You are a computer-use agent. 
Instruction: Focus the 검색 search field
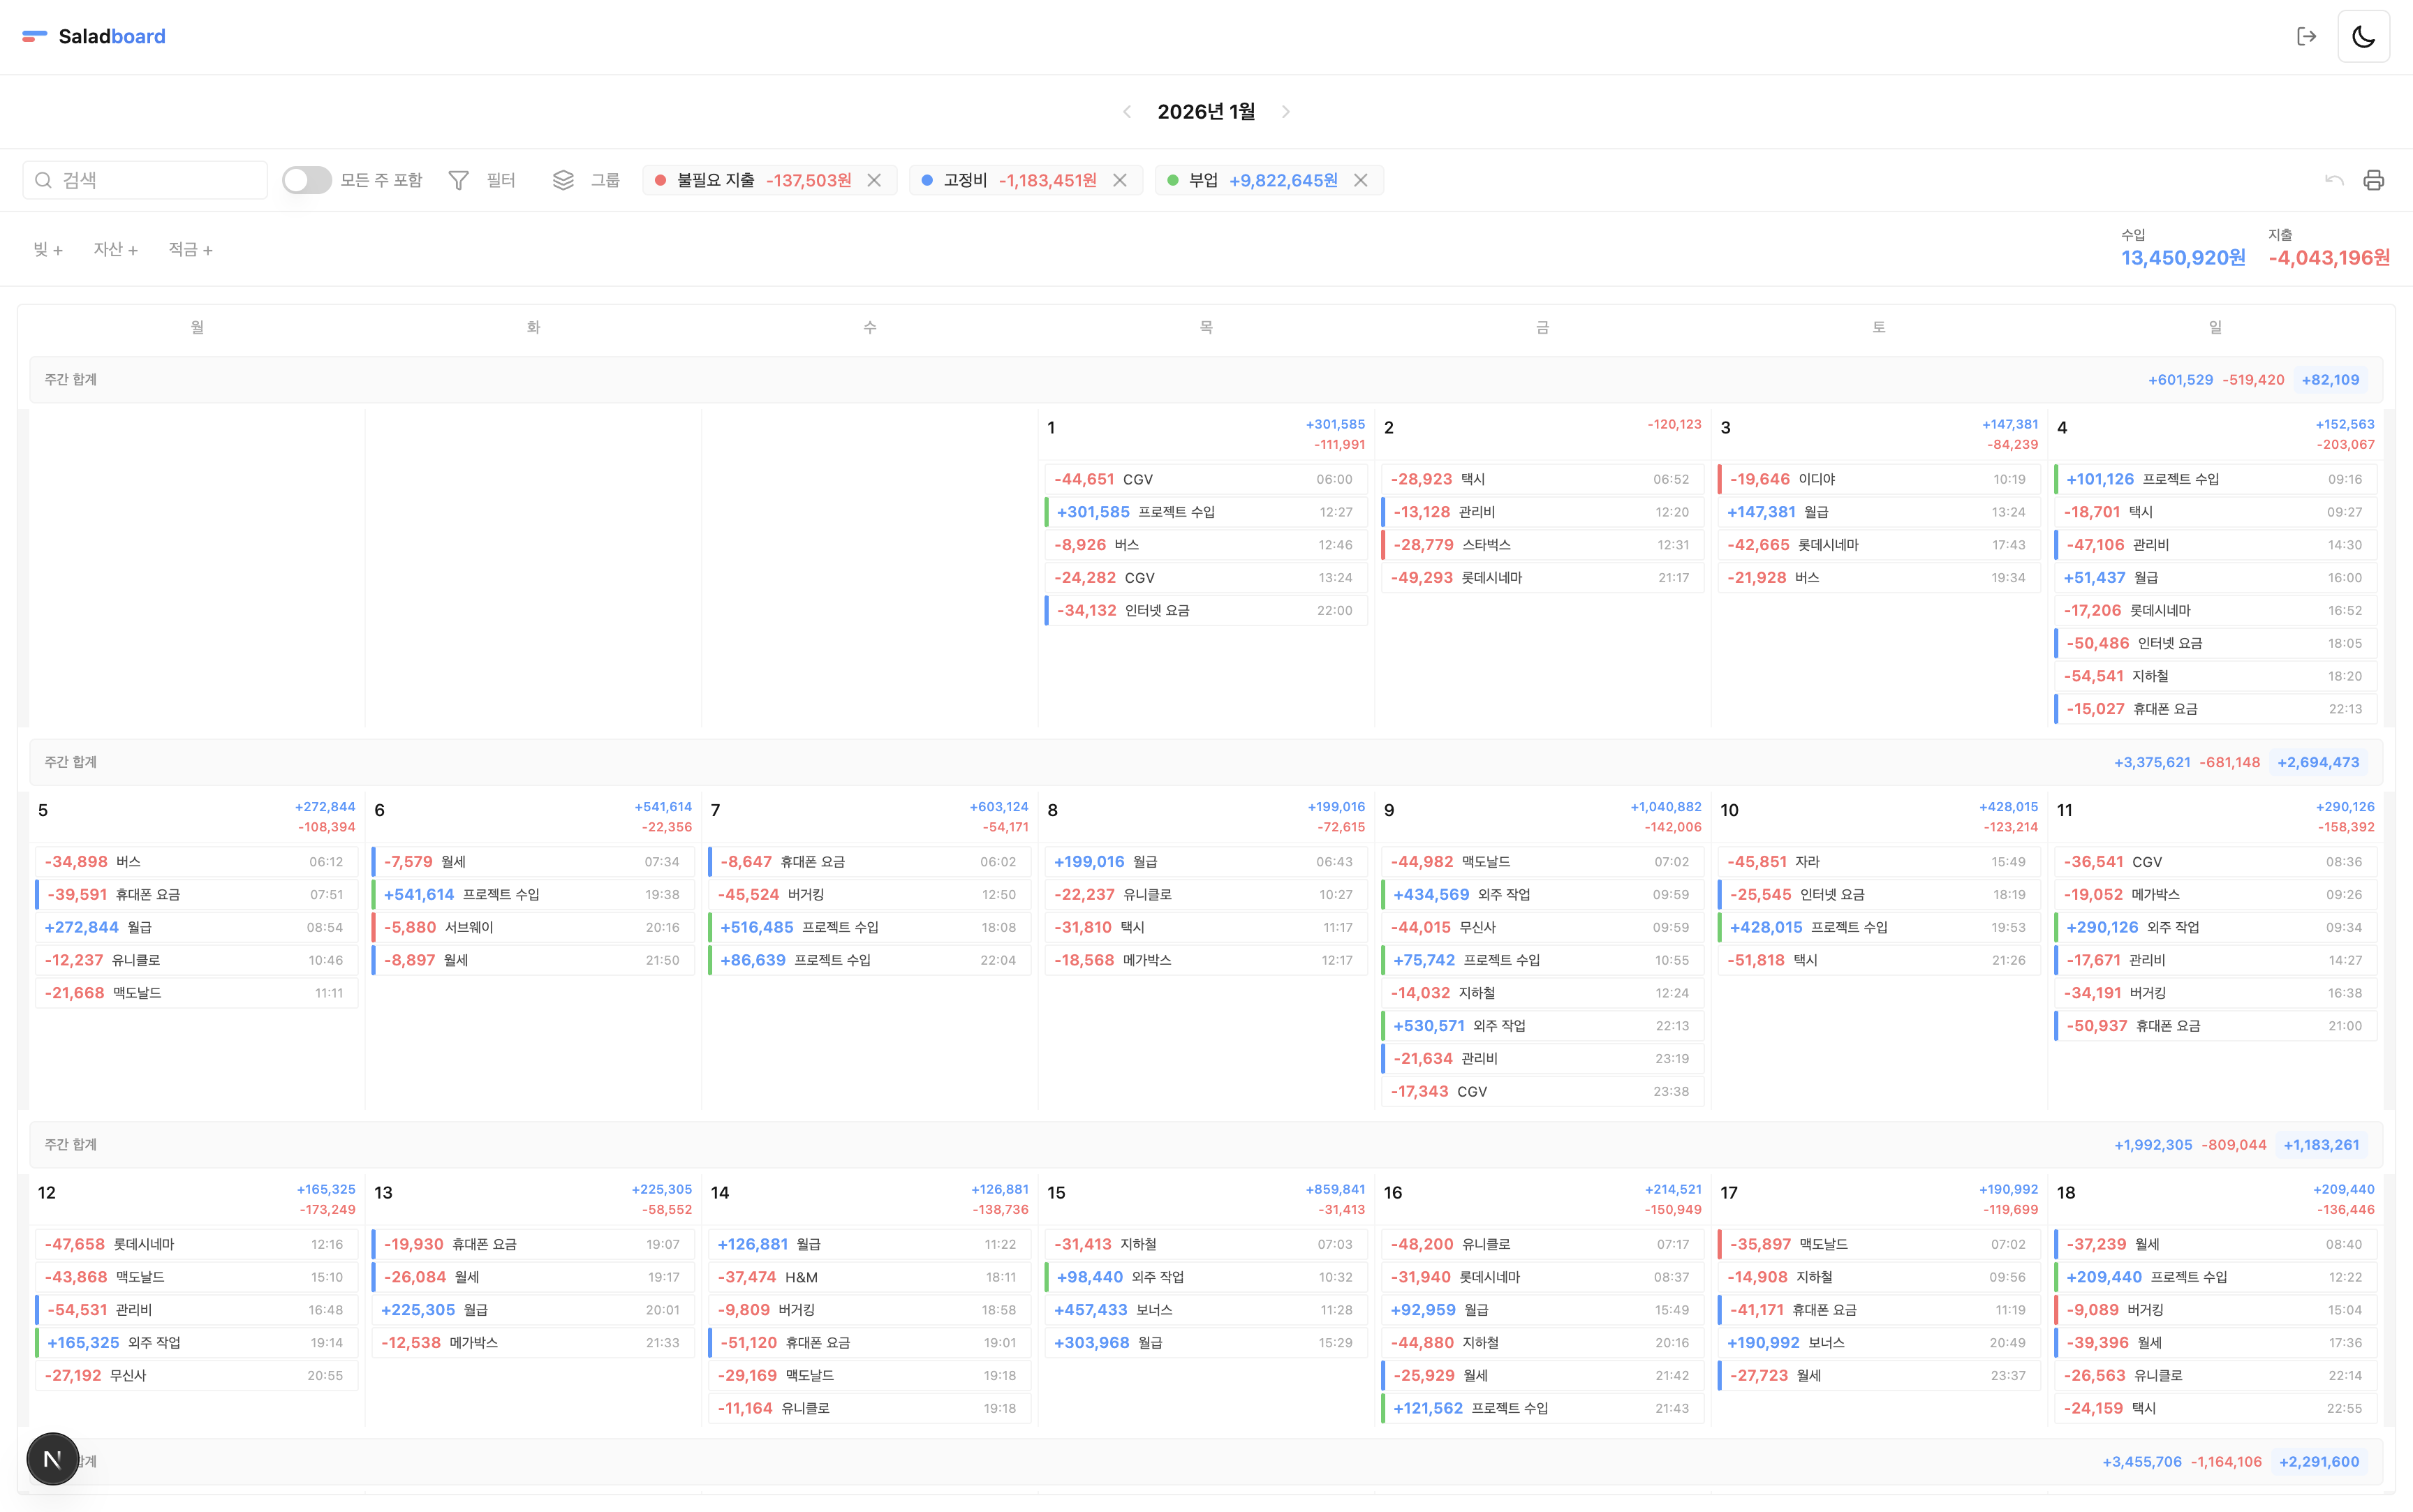pyautogui.click(x=145, y=180)
